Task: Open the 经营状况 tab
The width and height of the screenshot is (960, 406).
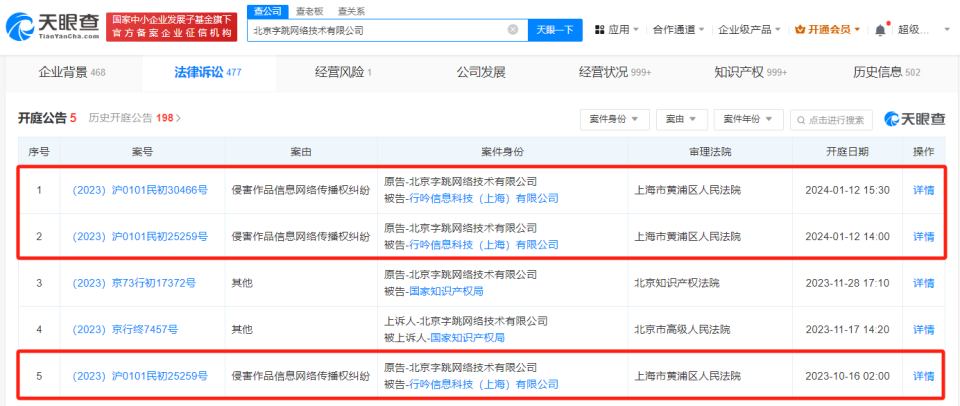Action: point(615,72)
